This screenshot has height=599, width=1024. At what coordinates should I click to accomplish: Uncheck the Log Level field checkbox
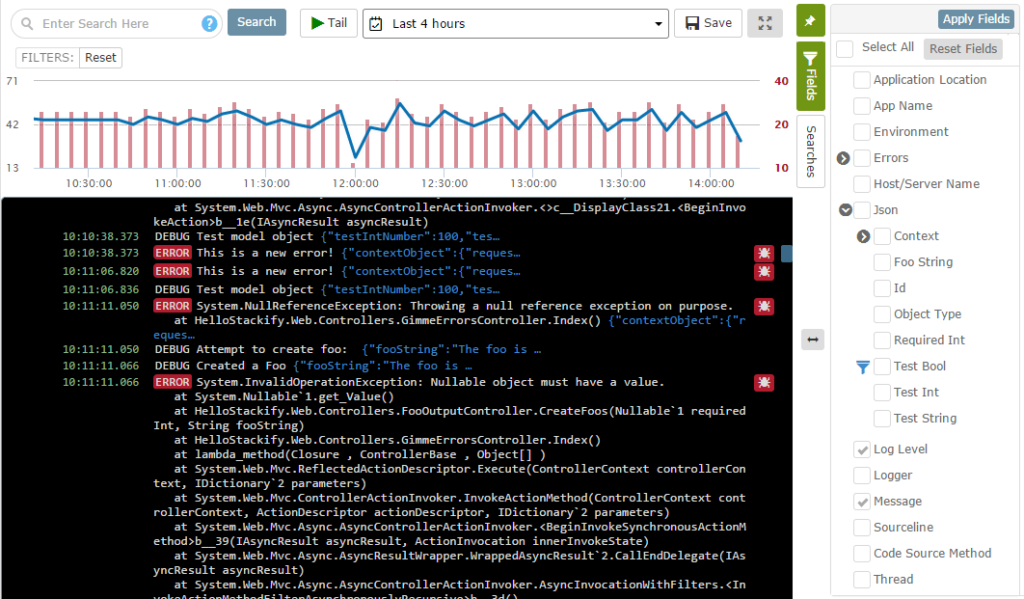tap(861, 450)
